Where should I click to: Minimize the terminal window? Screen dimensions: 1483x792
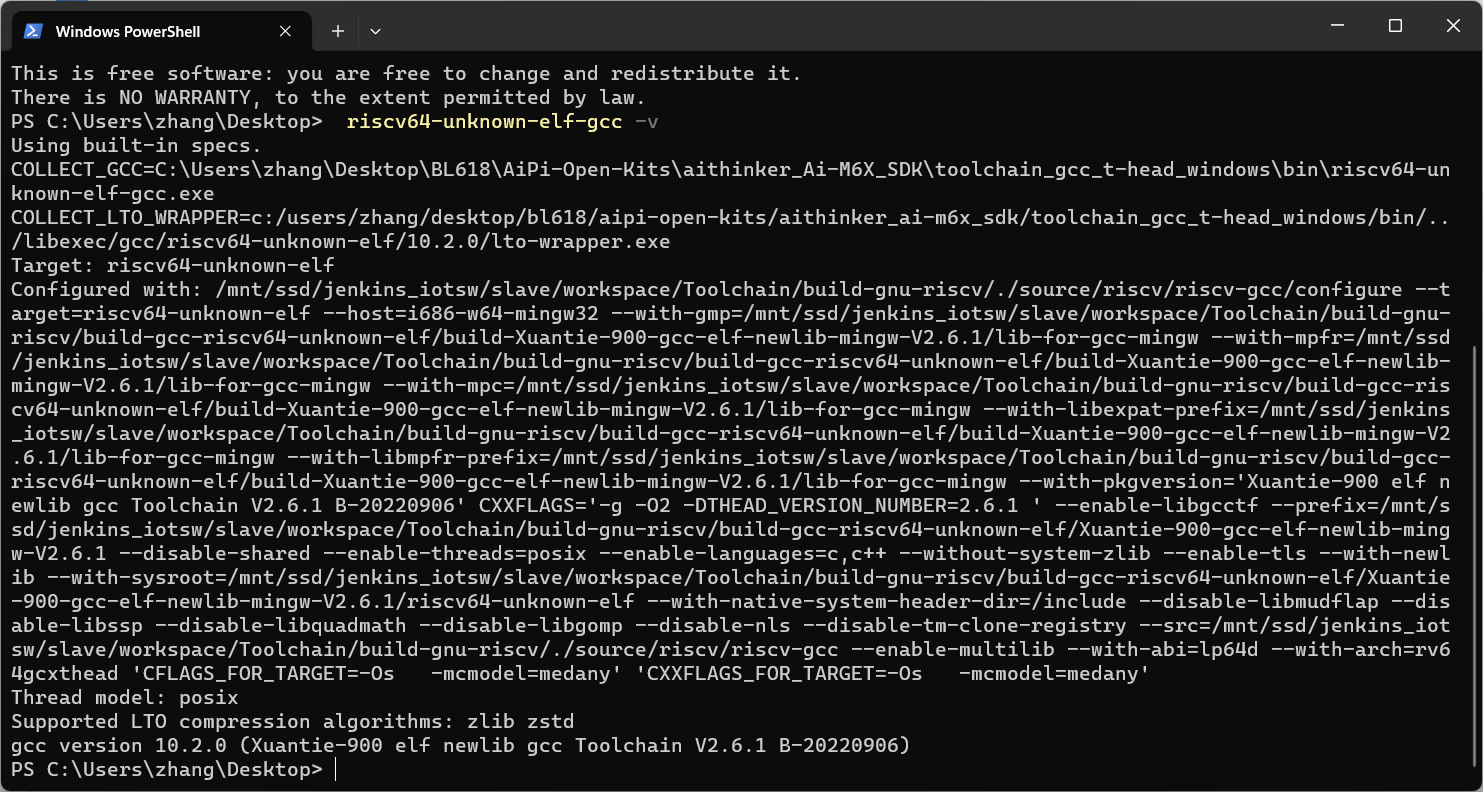click(x=1340, y=26)
